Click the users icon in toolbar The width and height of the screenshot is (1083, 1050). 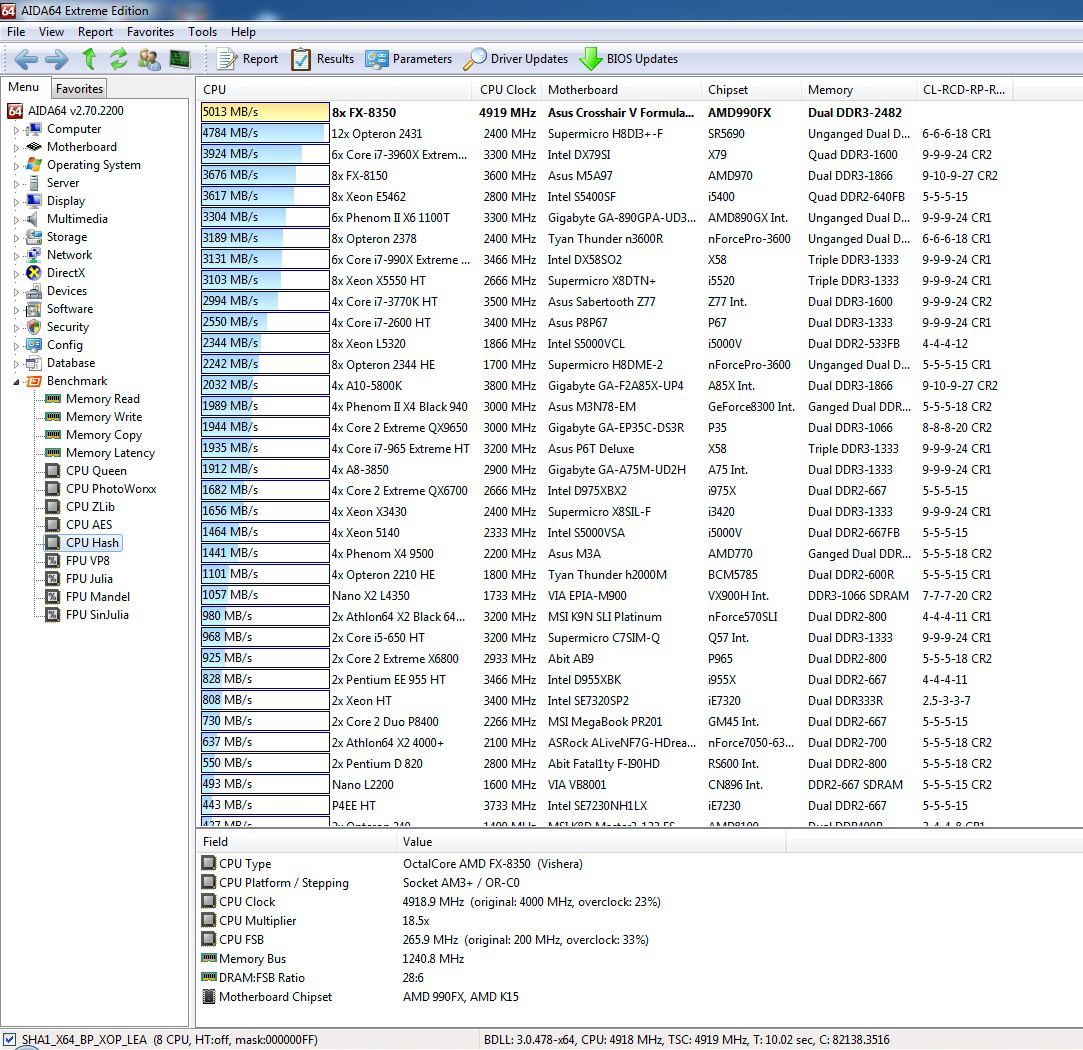(148, 59)
